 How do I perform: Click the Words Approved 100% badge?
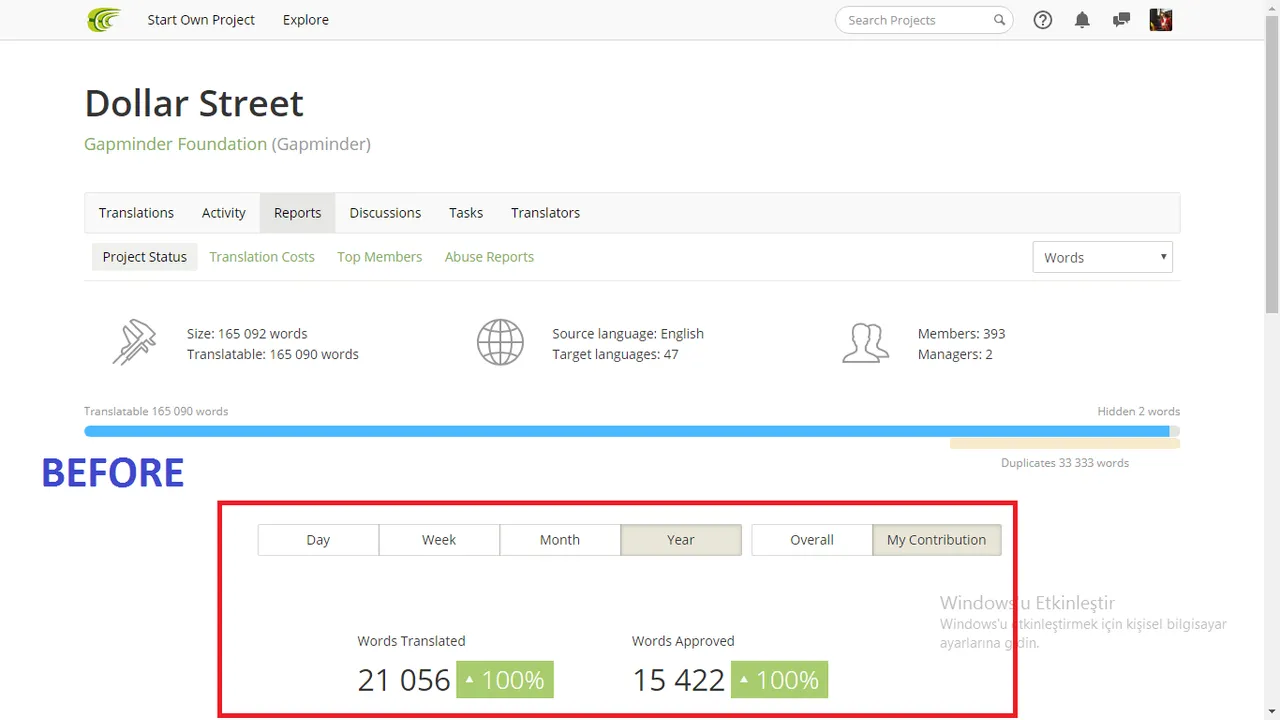click(779, 680)
